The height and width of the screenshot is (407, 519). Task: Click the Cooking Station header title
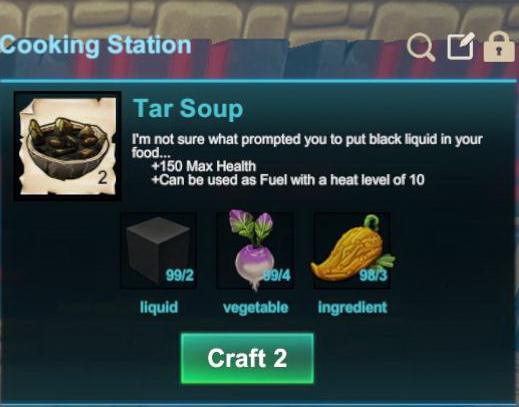point(96,45)
